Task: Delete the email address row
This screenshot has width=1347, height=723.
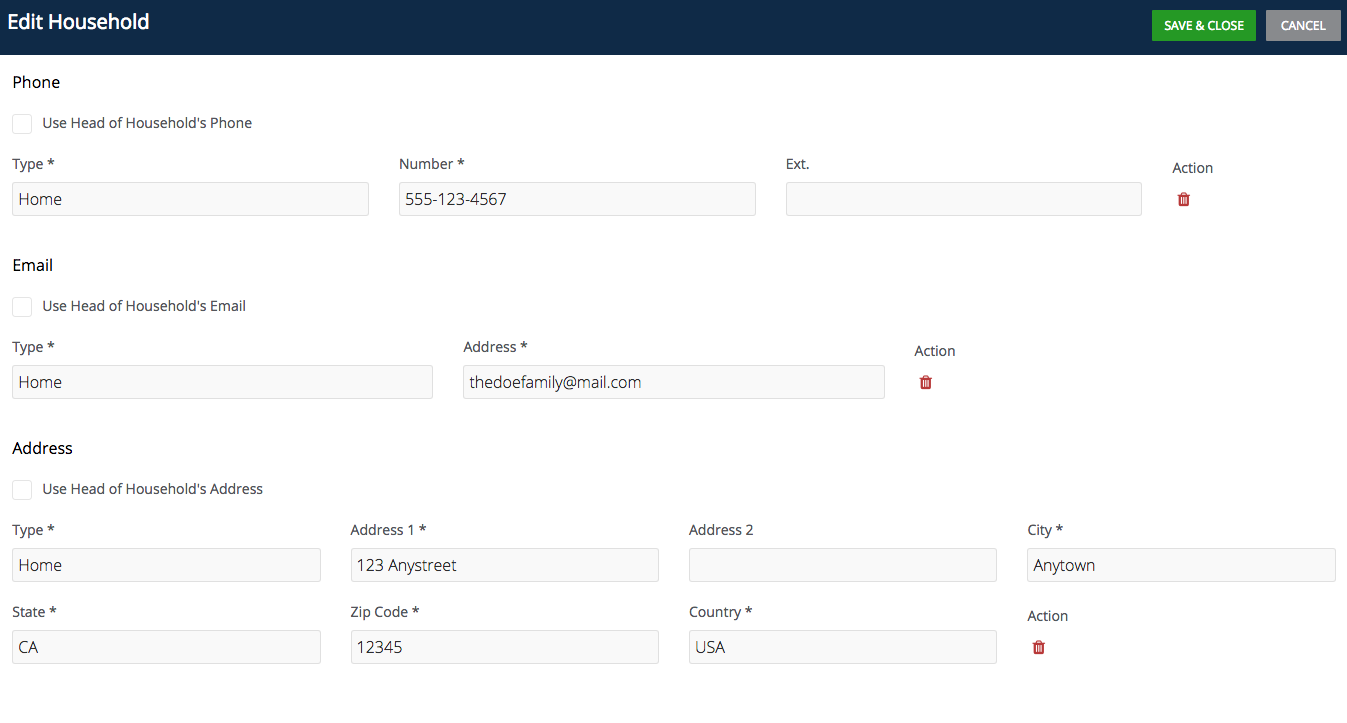Action: tap(926, 382)
